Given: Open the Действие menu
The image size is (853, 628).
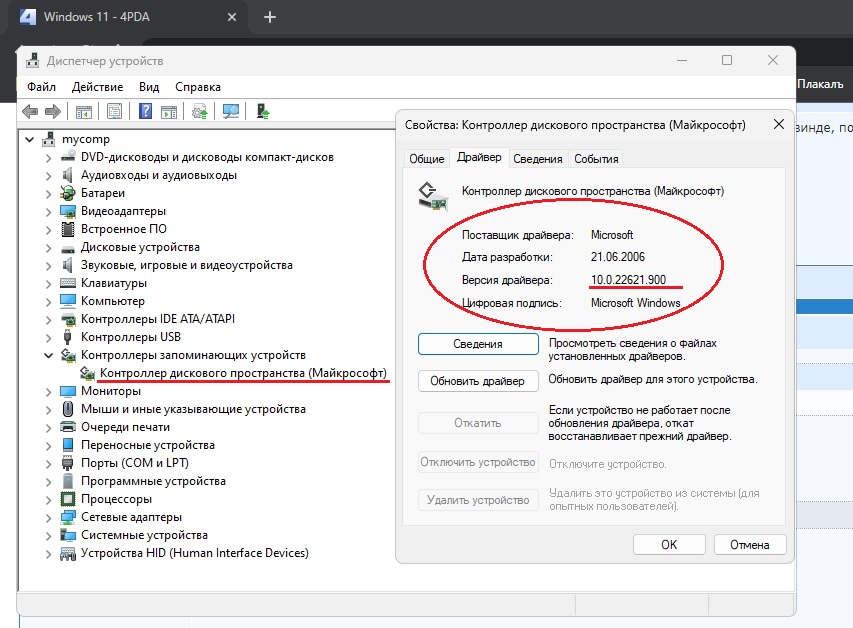Looking at the screenshot, I should [x=97, y=87].
